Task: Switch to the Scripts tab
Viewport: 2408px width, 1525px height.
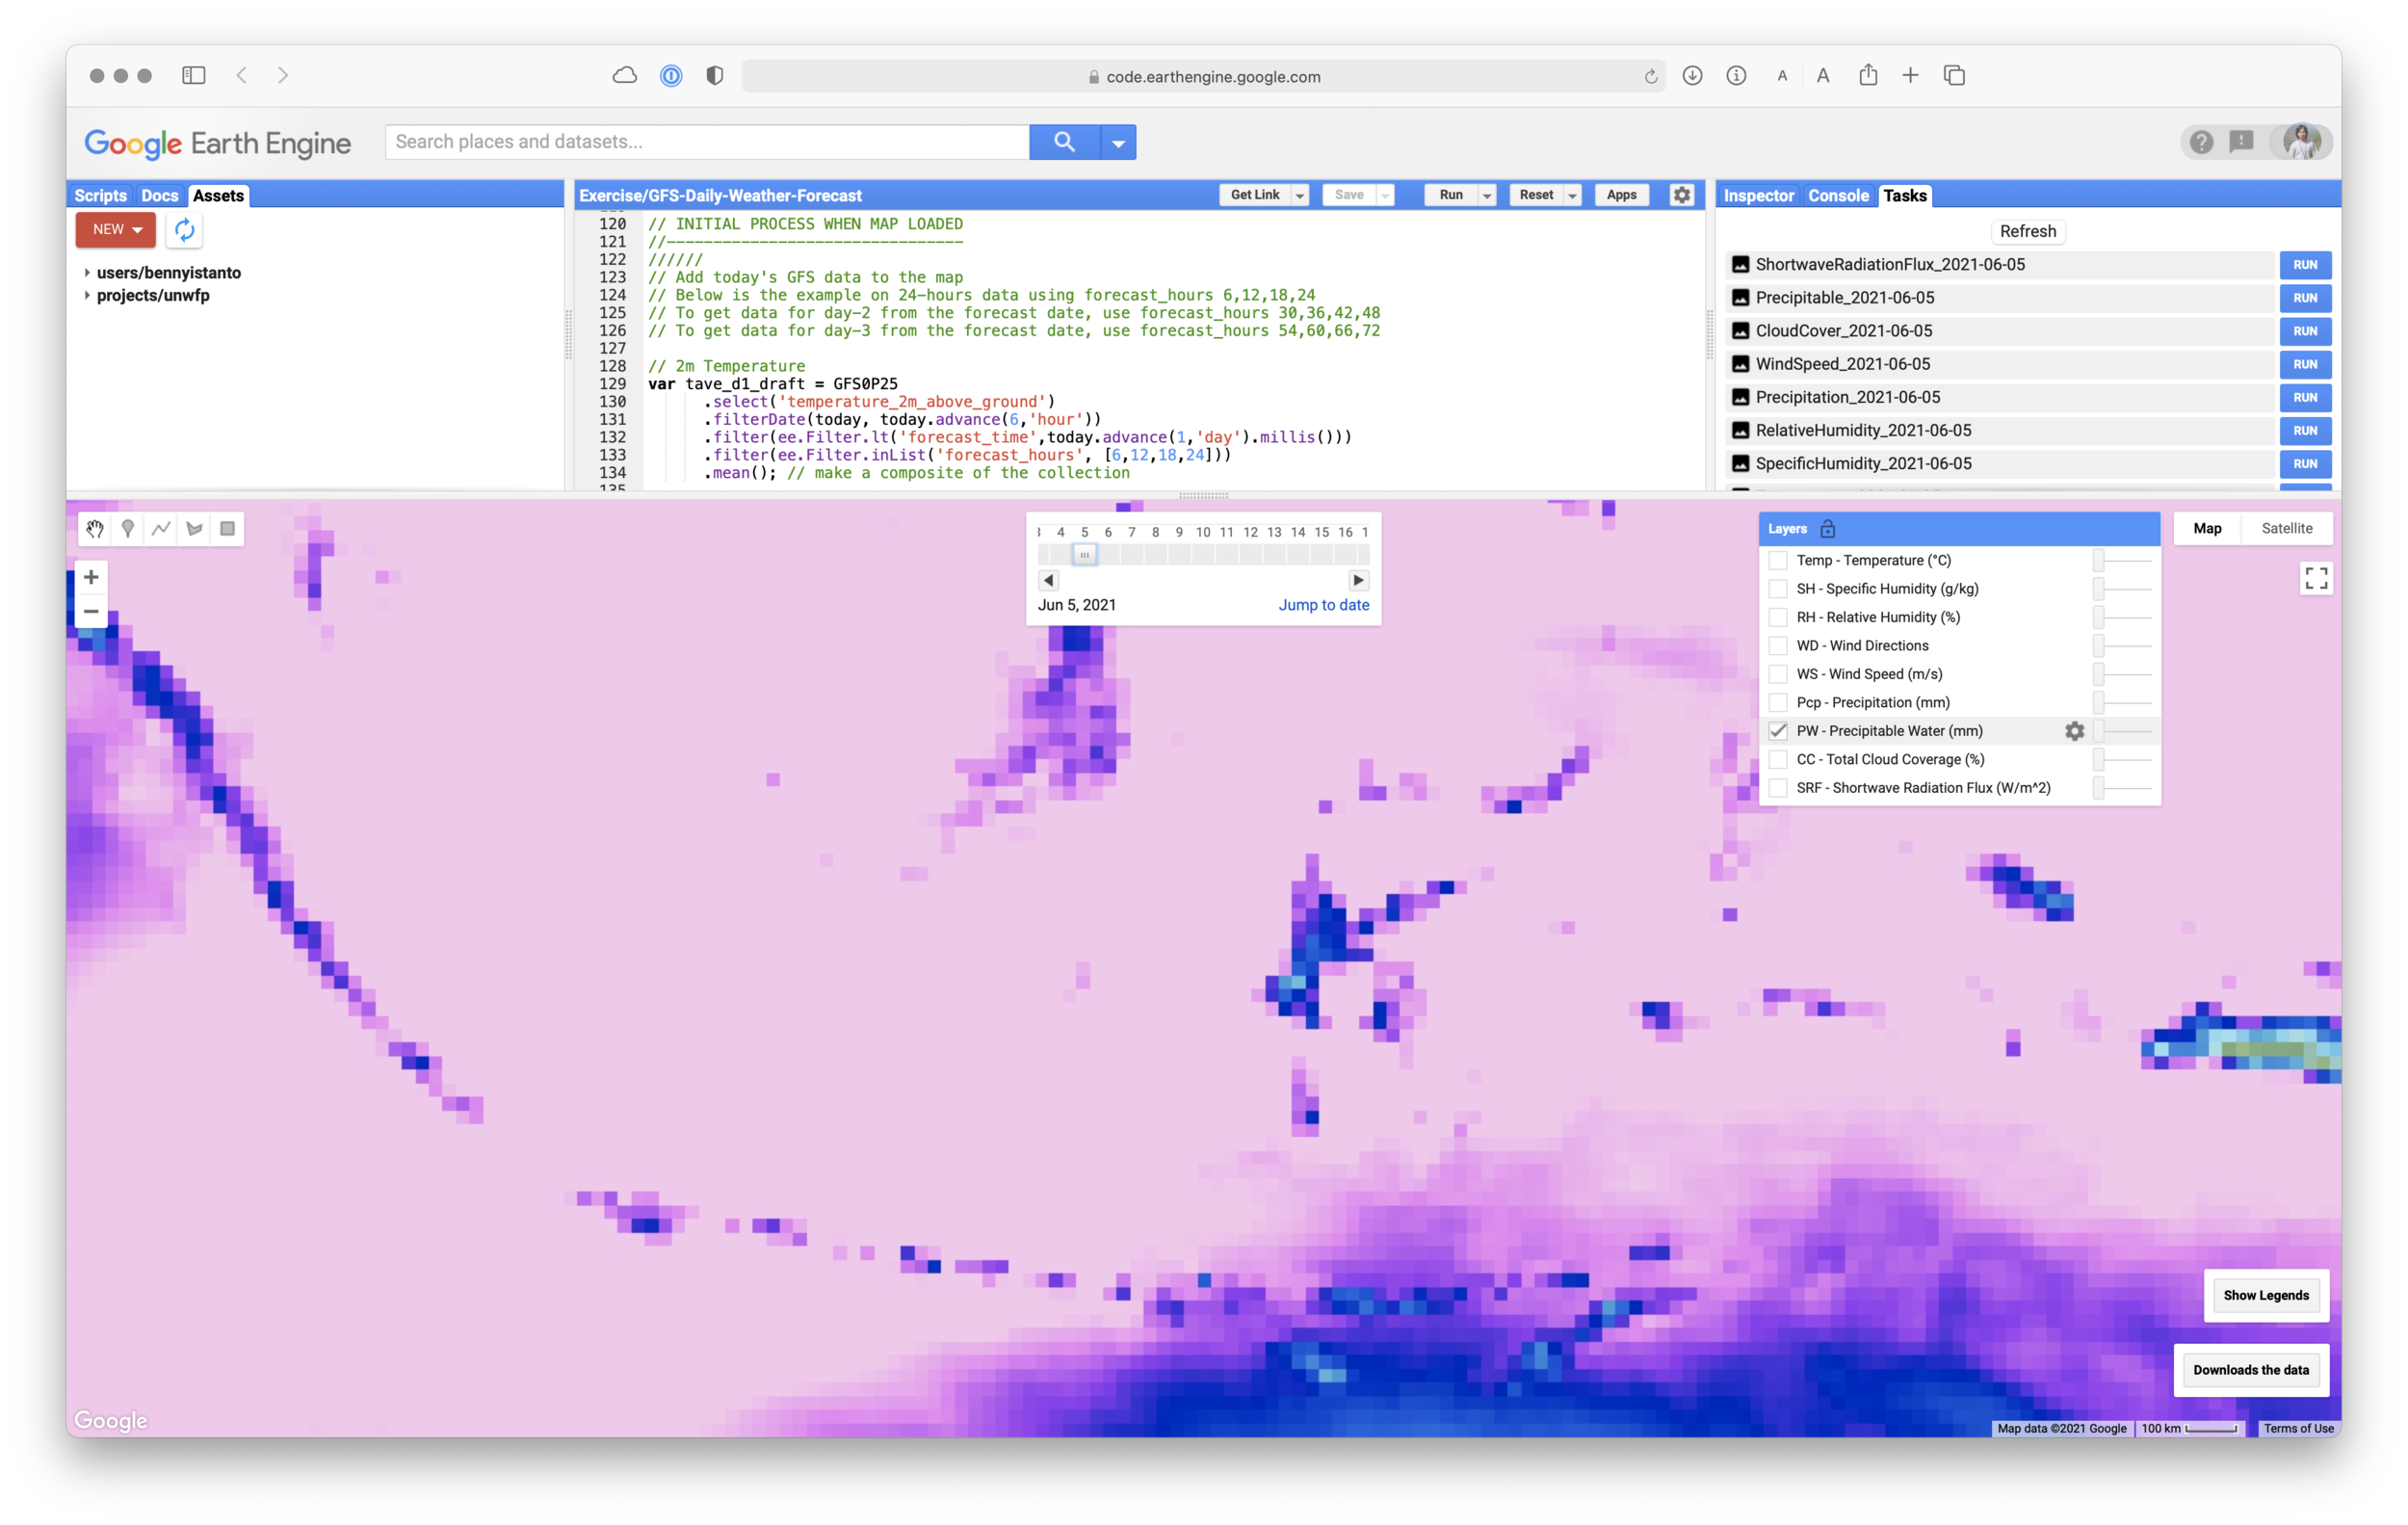Action: click(x=100, y=196)
